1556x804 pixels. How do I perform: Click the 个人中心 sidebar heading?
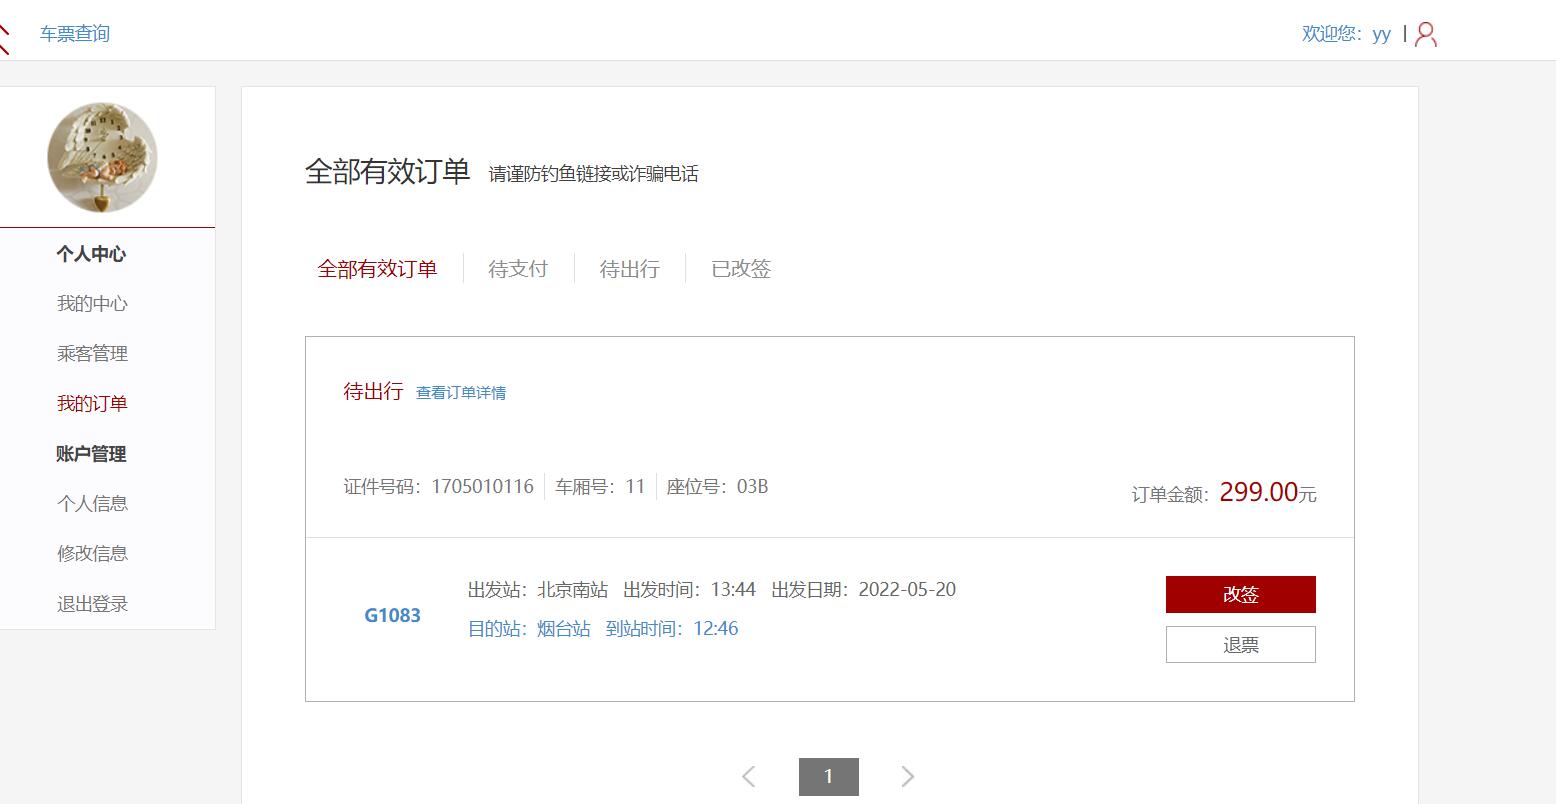[91, 254]
